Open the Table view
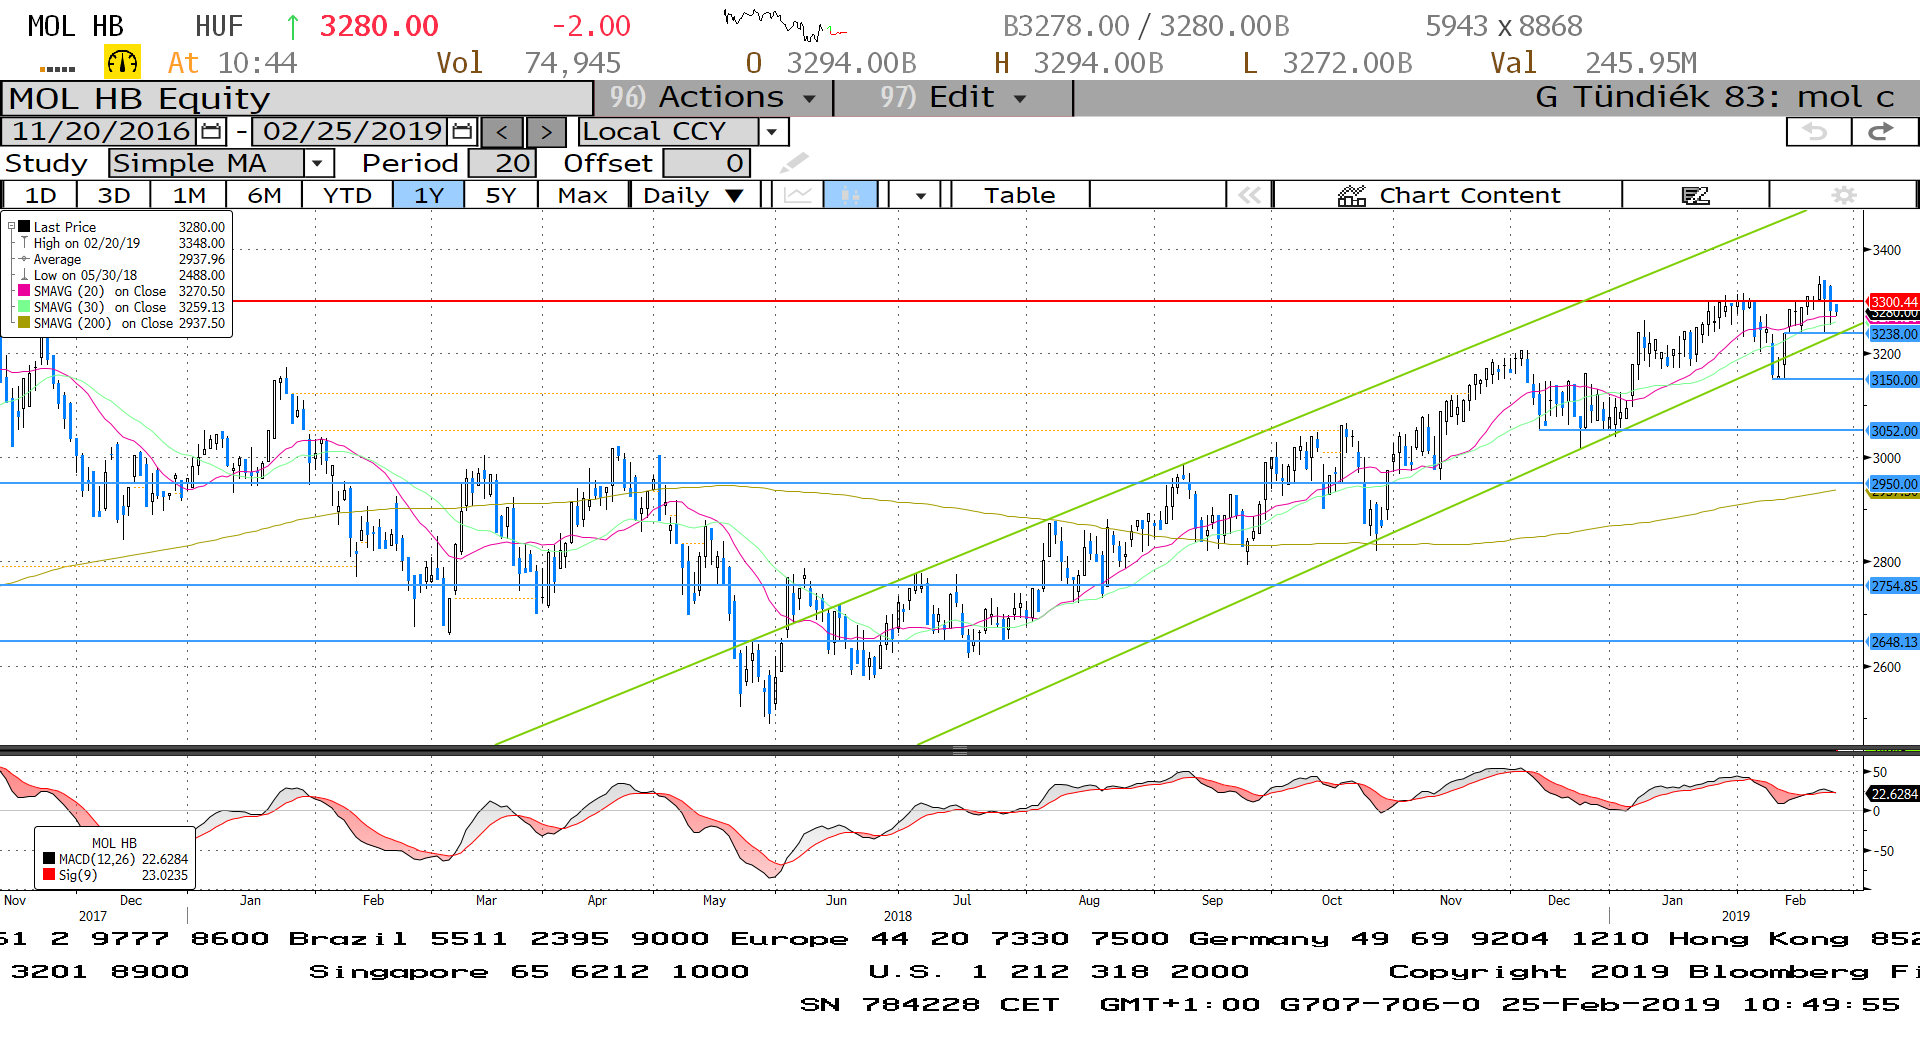Viewport: 1920px width, 1040px height. (x=1020, y=195)
